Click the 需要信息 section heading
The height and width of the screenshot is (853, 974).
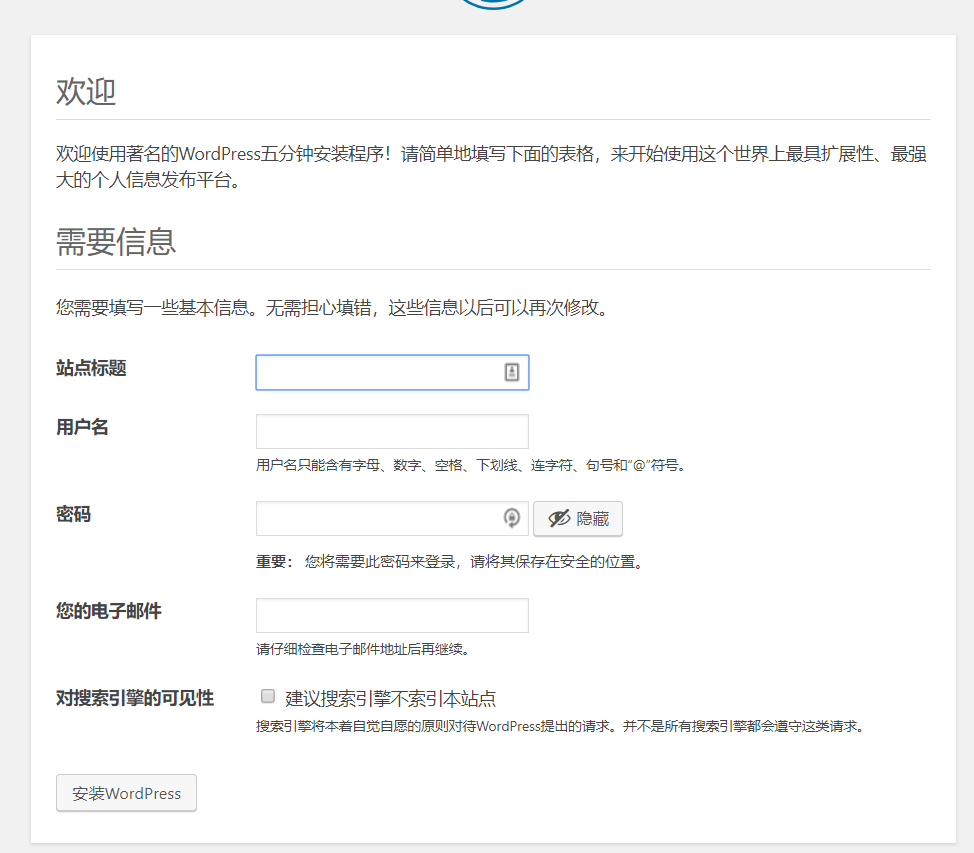click(x=115, y=242)
